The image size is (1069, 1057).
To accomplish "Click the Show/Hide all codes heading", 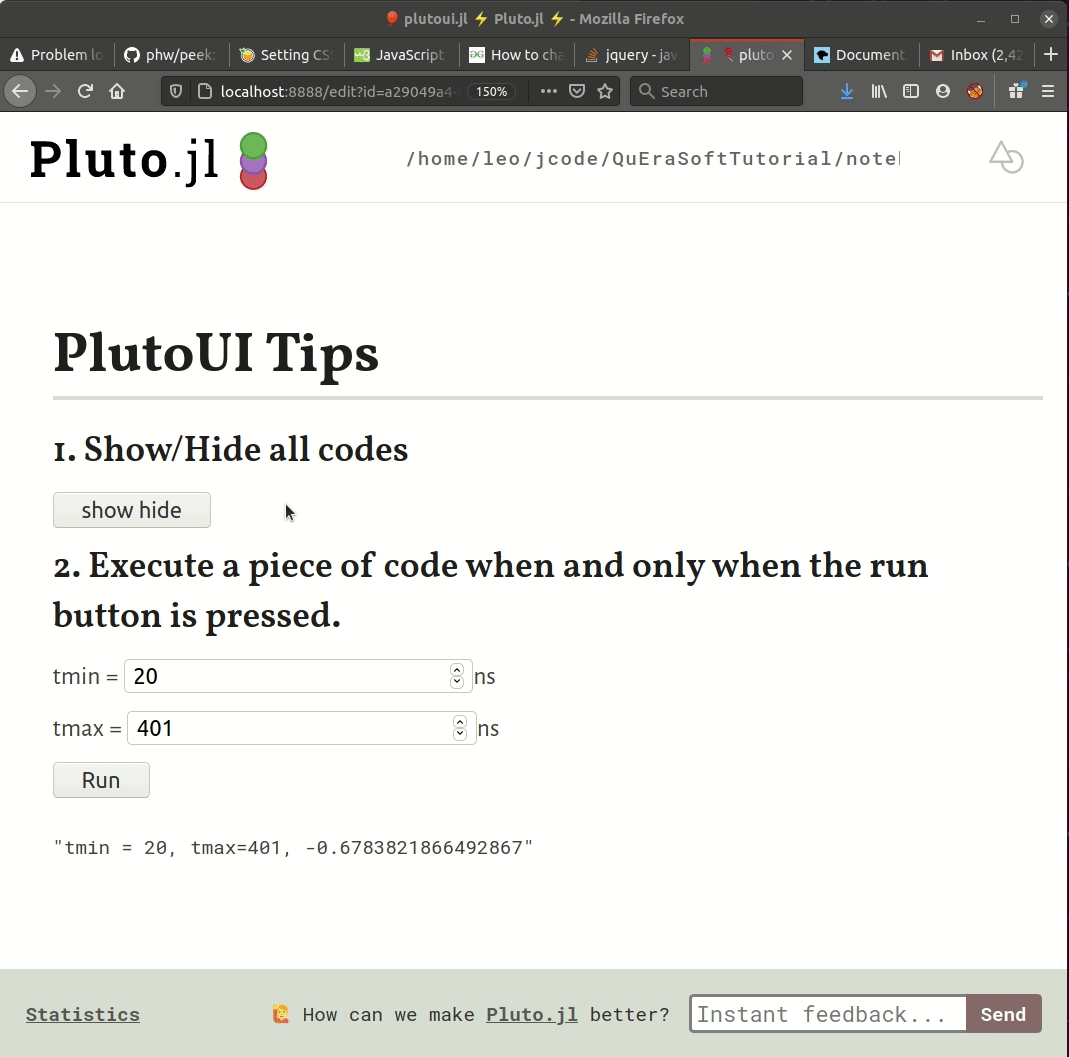I will click(230, 449).
